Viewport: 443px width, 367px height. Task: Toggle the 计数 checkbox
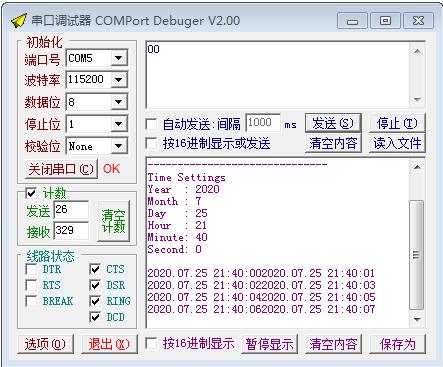coord(31,194)
